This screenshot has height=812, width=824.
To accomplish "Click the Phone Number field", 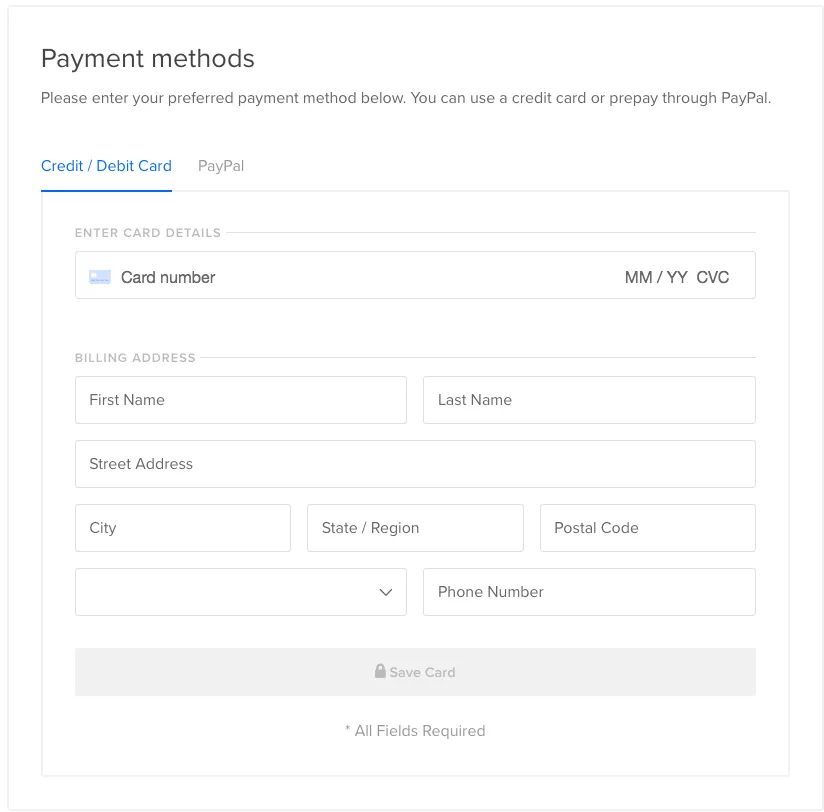I will (x=589, y=592).
